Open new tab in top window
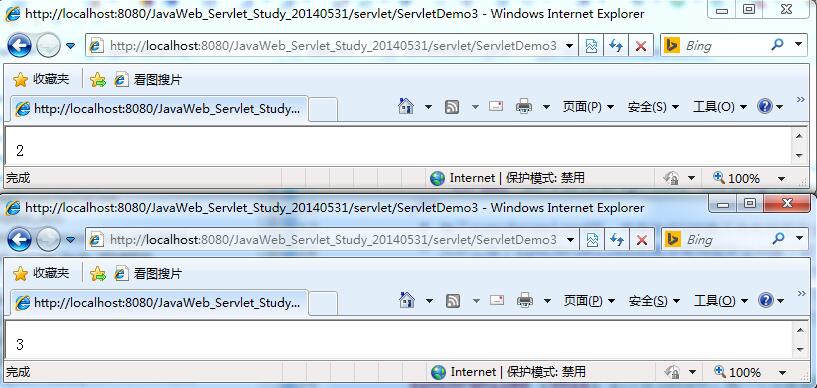The width and height of the screenshot is (817, 388). pos(323,110)
